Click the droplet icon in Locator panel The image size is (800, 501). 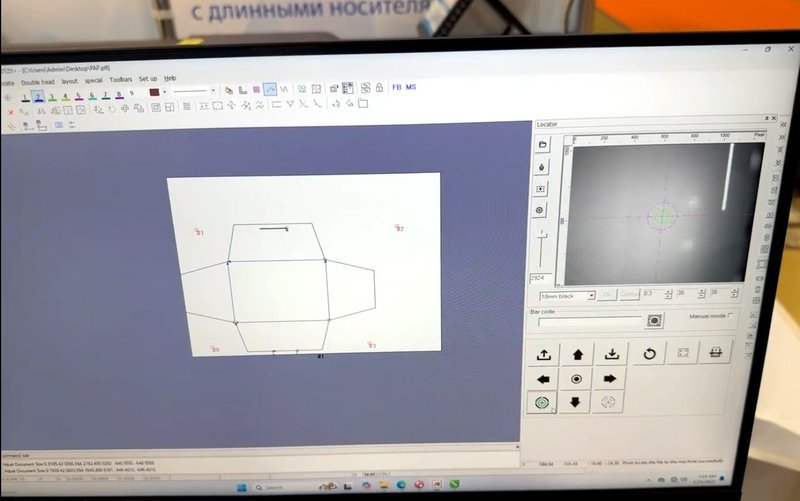click(541, 167)
